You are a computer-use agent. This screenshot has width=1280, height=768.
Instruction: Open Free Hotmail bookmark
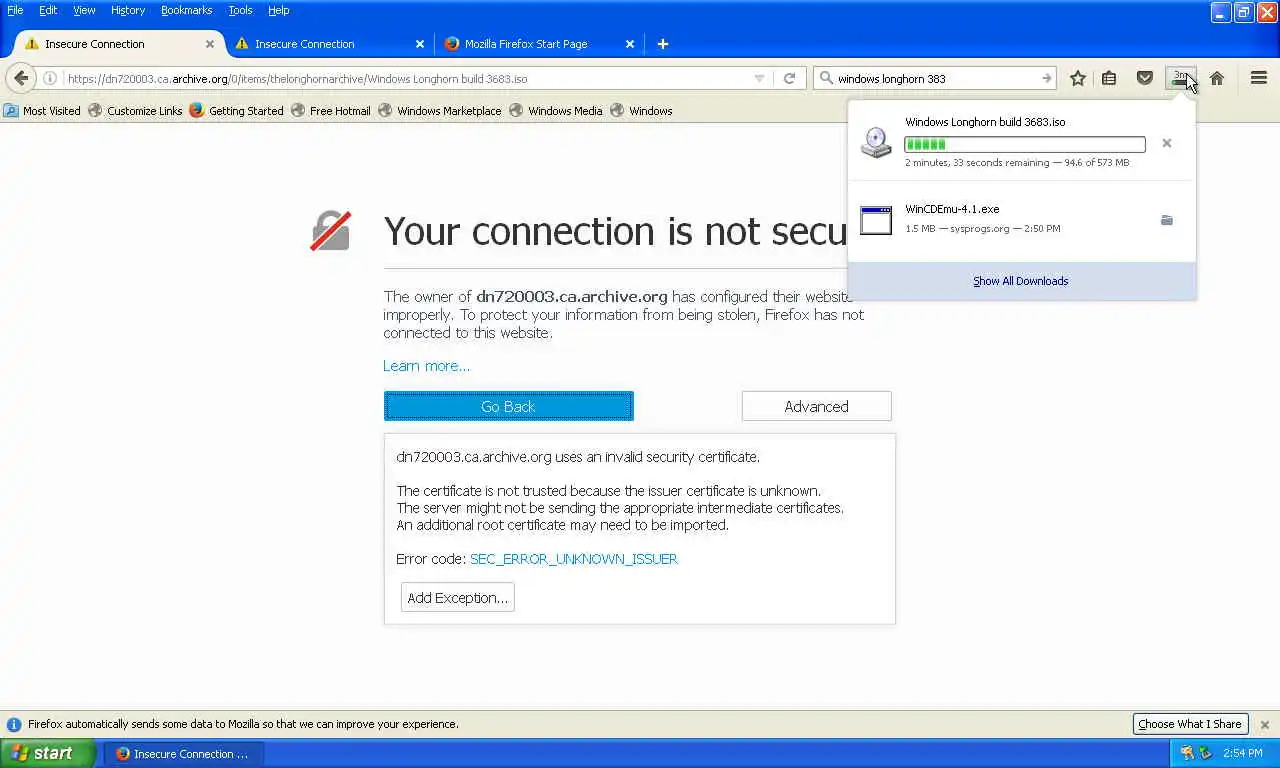(331, 111)
